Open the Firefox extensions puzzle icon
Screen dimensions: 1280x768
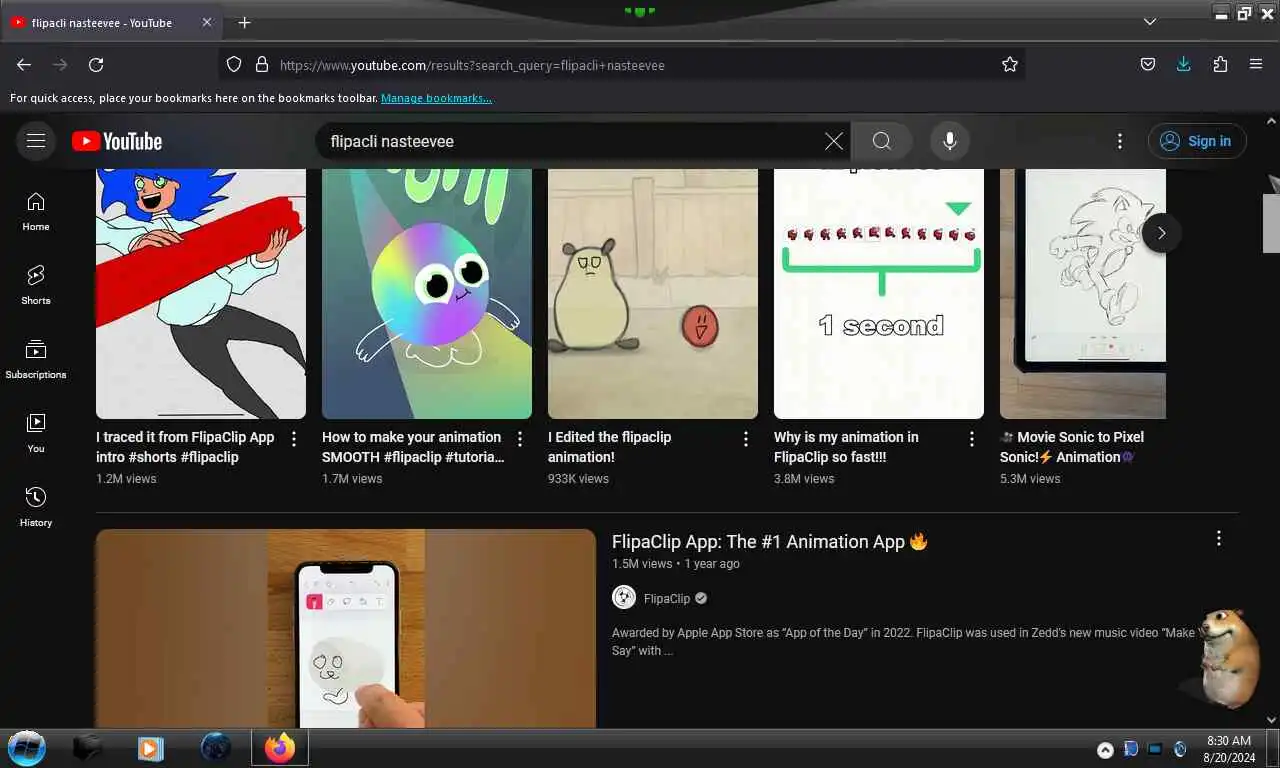(x=1220, y=64)
